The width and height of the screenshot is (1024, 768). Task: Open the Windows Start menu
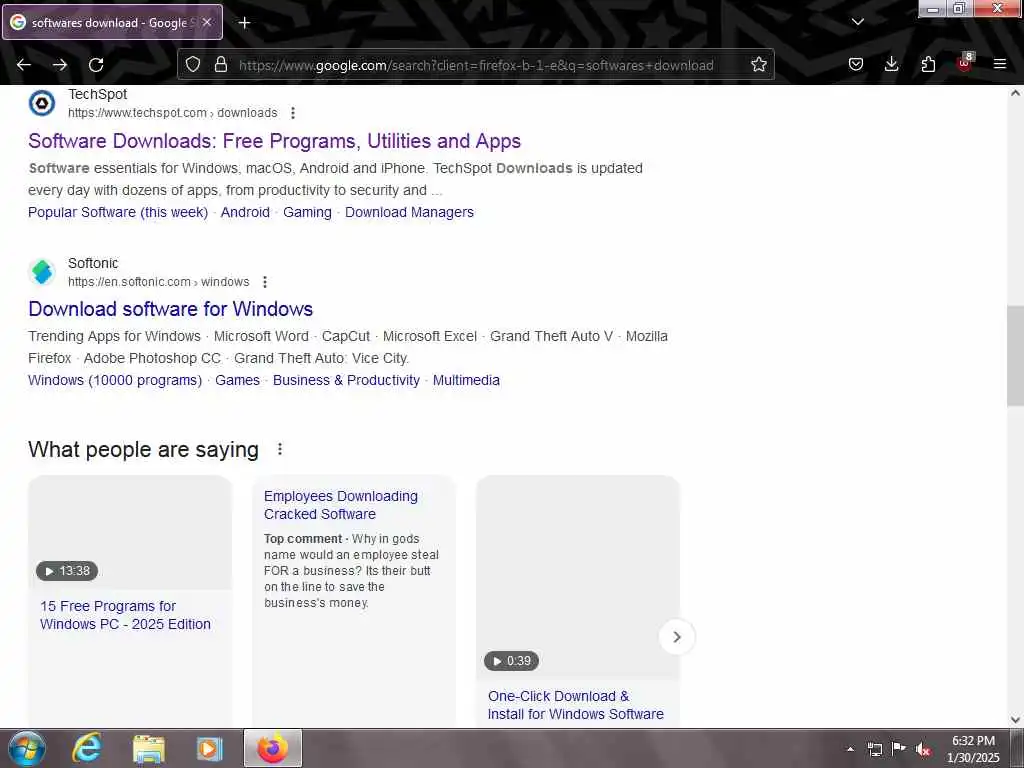coord(27,748)
